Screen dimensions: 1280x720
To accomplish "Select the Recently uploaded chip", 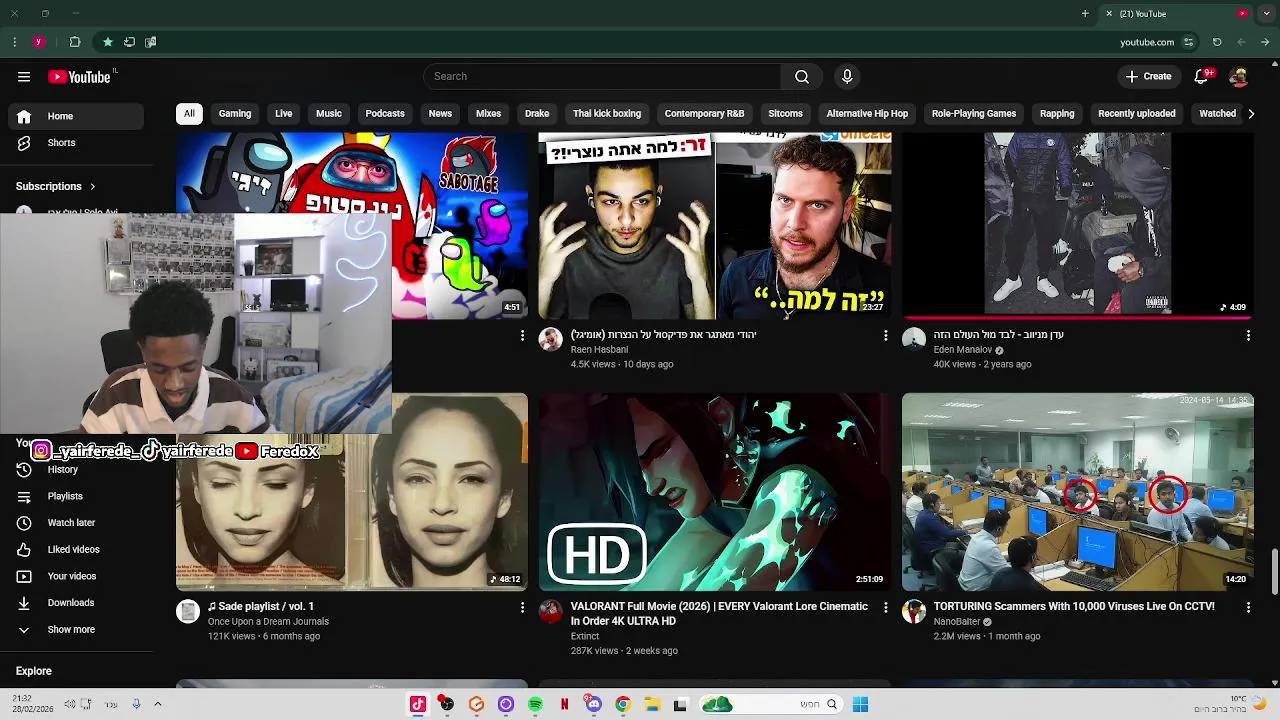I will tap(1137, 113).
